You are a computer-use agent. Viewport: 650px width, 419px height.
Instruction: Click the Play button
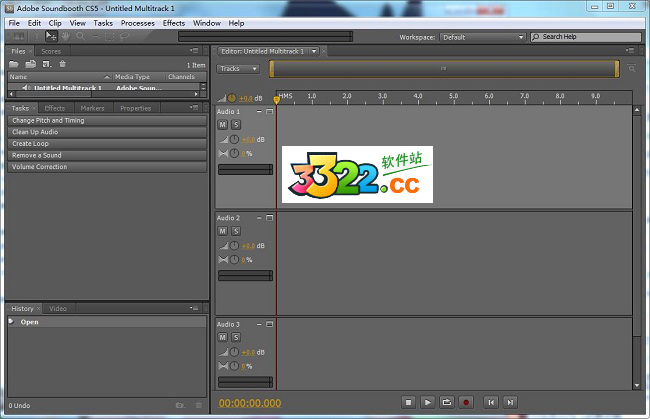427,402
